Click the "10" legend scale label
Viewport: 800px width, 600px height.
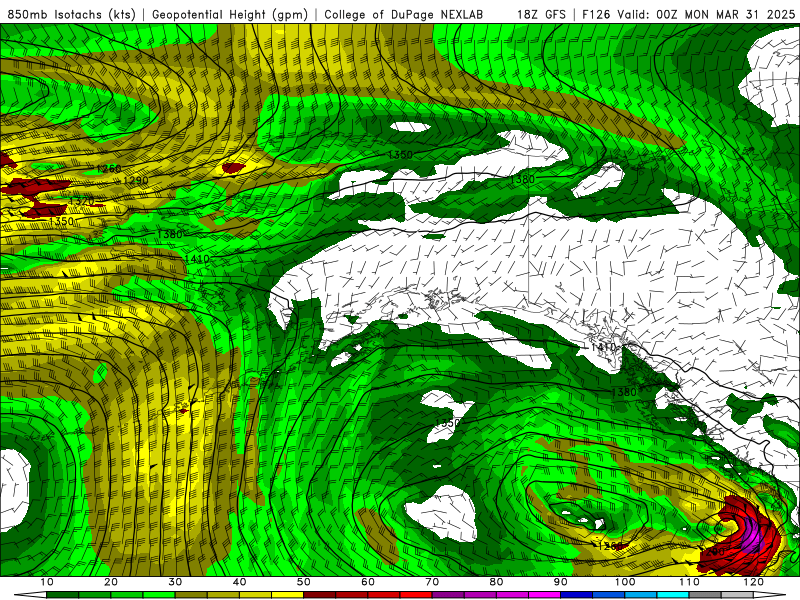point(46,582)
